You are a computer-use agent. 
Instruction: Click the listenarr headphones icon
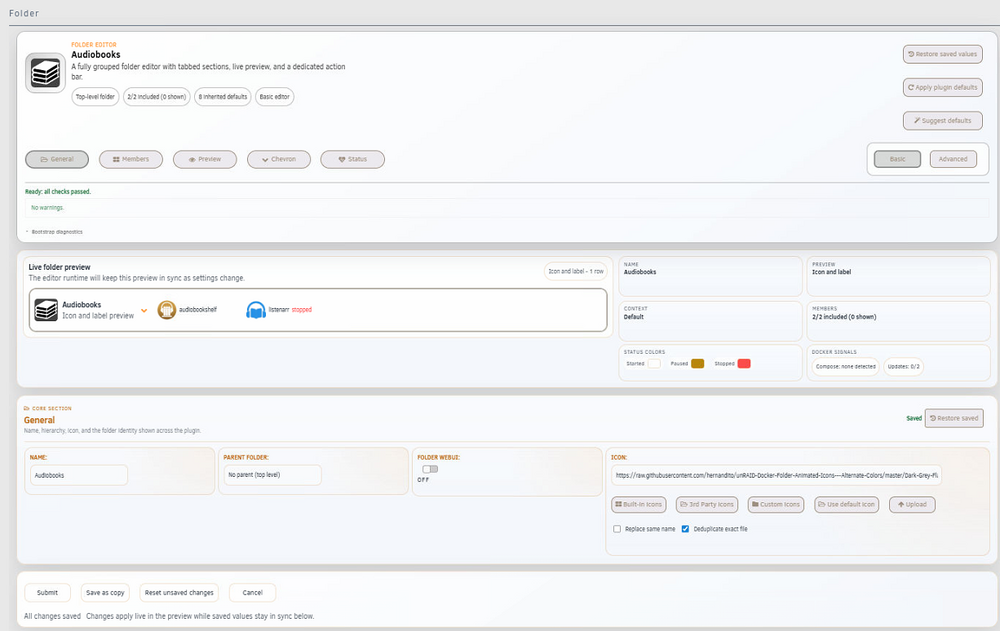pyautogui.click(x=256, y=310)
